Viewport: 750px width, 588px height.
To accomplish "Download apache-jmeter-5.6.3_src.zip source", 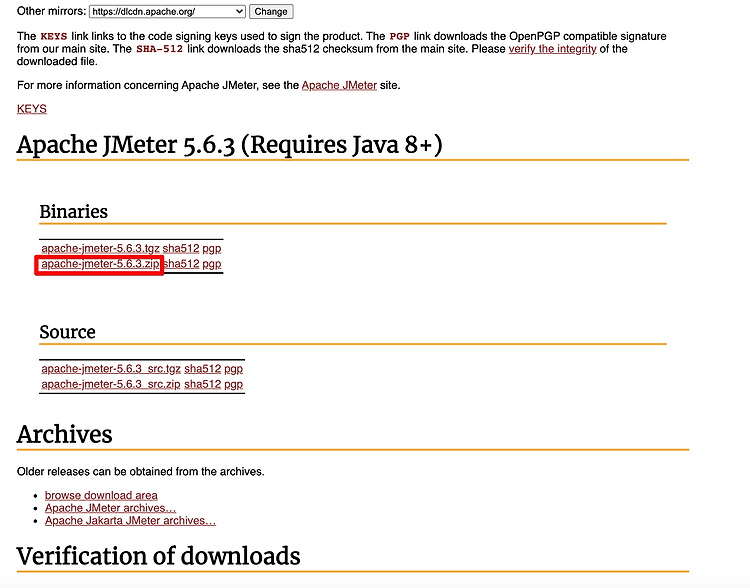I will (x=111, y=384).
